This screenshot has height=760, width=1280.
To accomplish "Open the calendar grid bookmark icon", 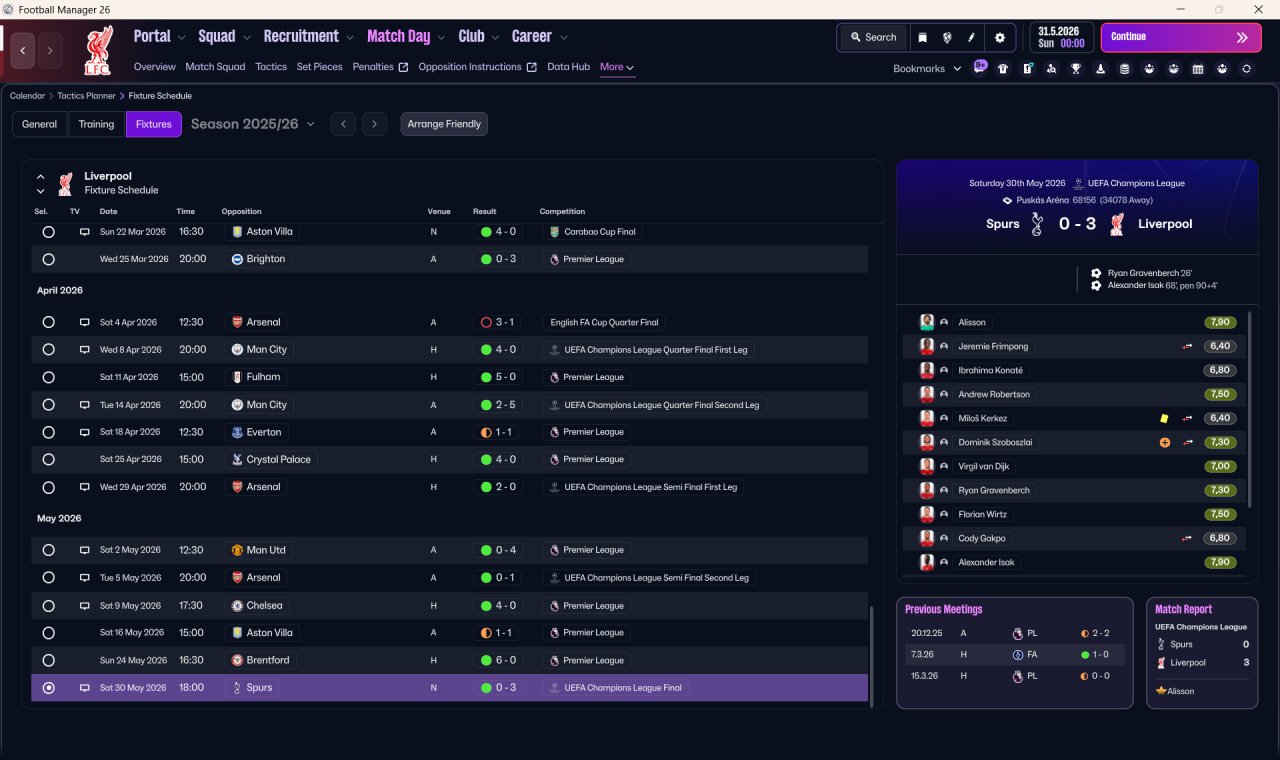I will coord(1198,69).
